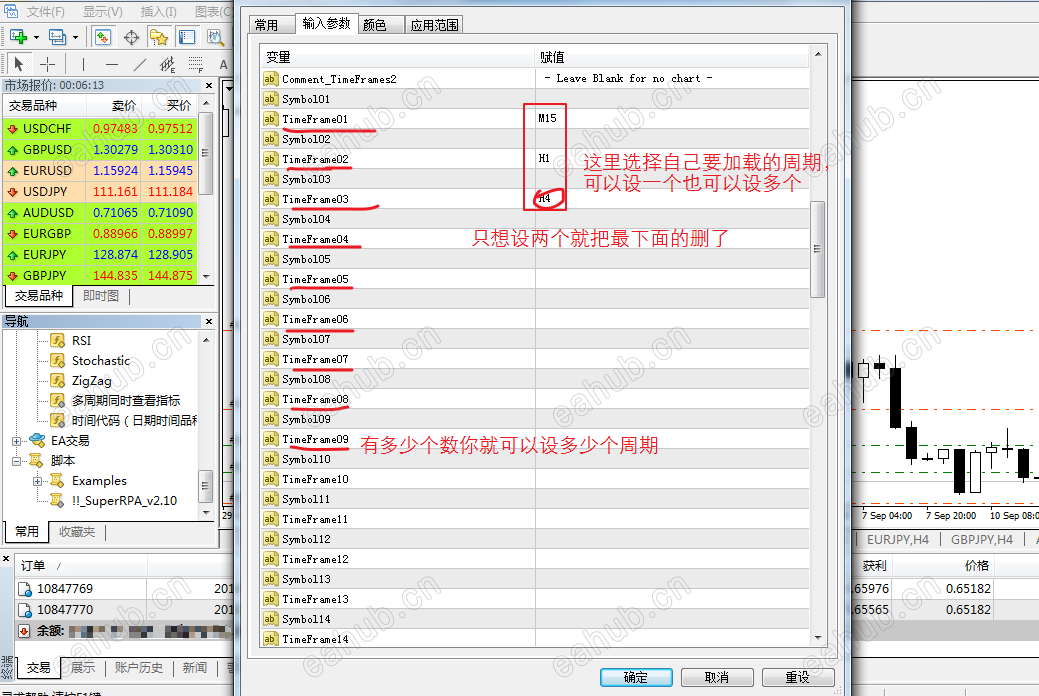Image resolution: width=1039 pixels, height=696 pixels.
Task: Close the 市场报价 panel
Action: tap(209, 86)
